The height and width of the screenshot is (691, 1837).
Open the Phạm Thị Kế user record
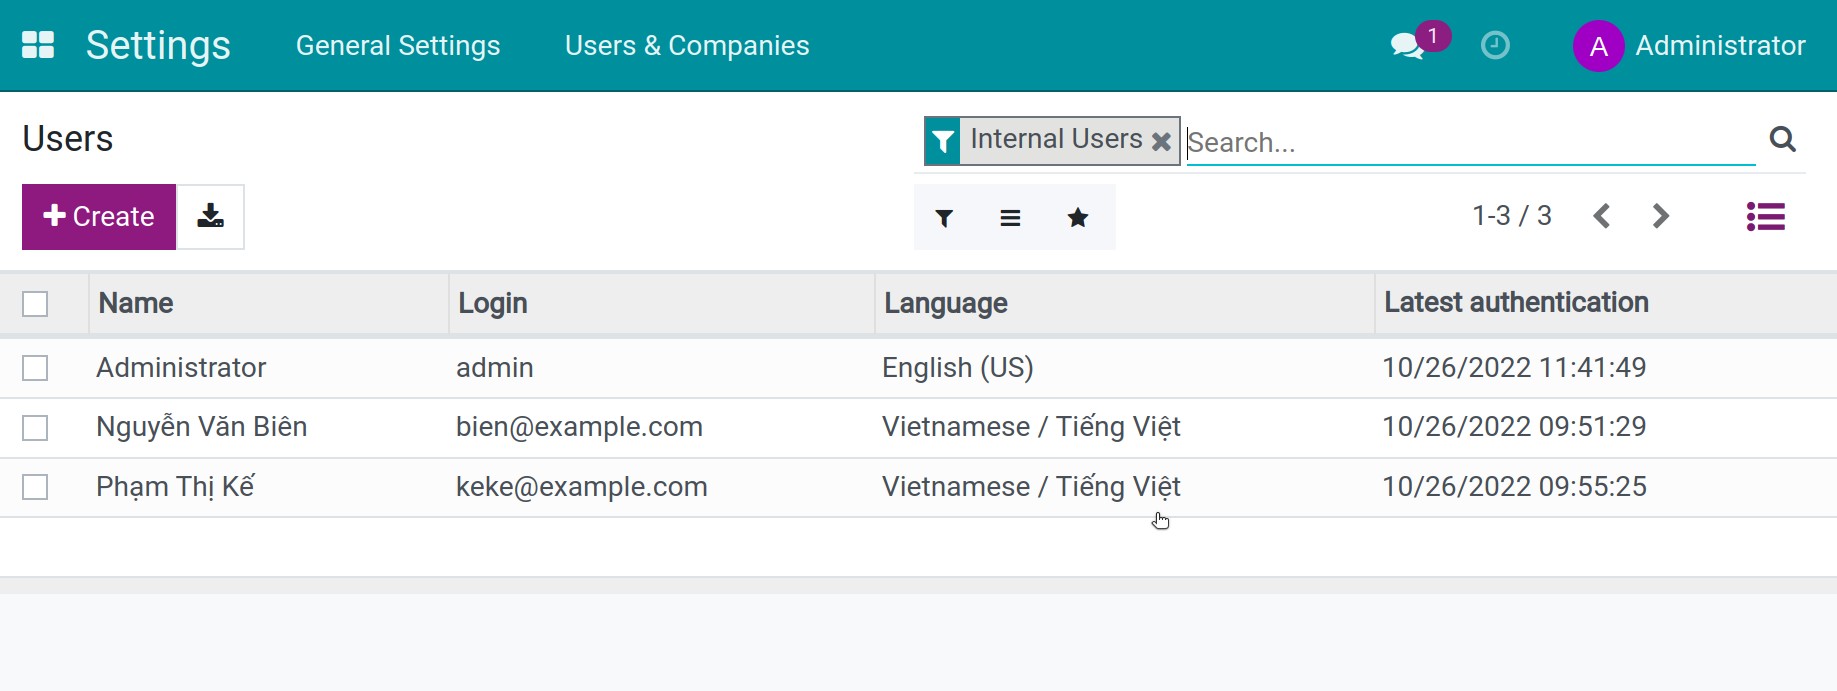176,487
